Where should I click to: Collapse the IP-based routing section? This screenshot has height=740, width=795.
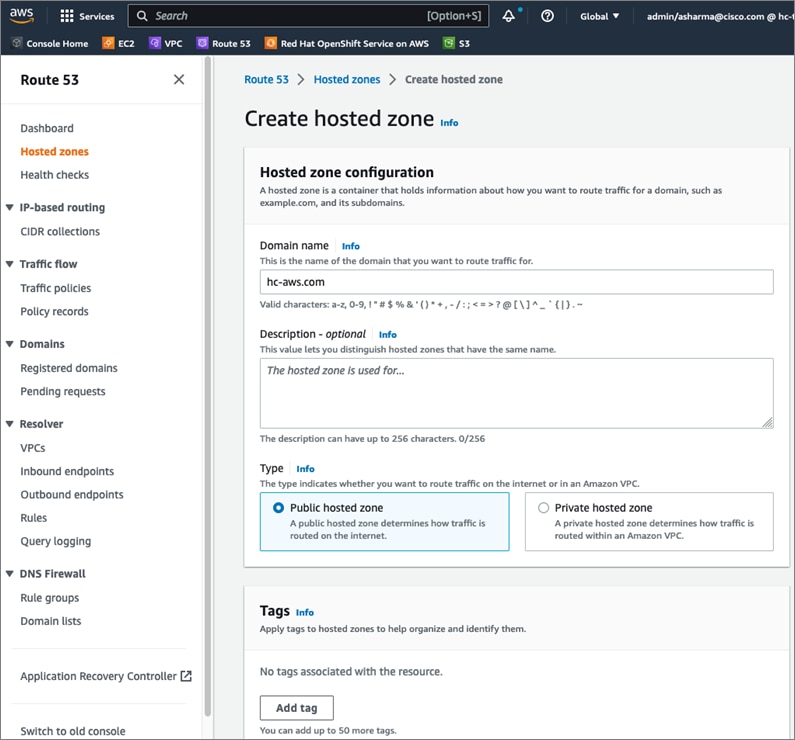(x=10, y=208)
